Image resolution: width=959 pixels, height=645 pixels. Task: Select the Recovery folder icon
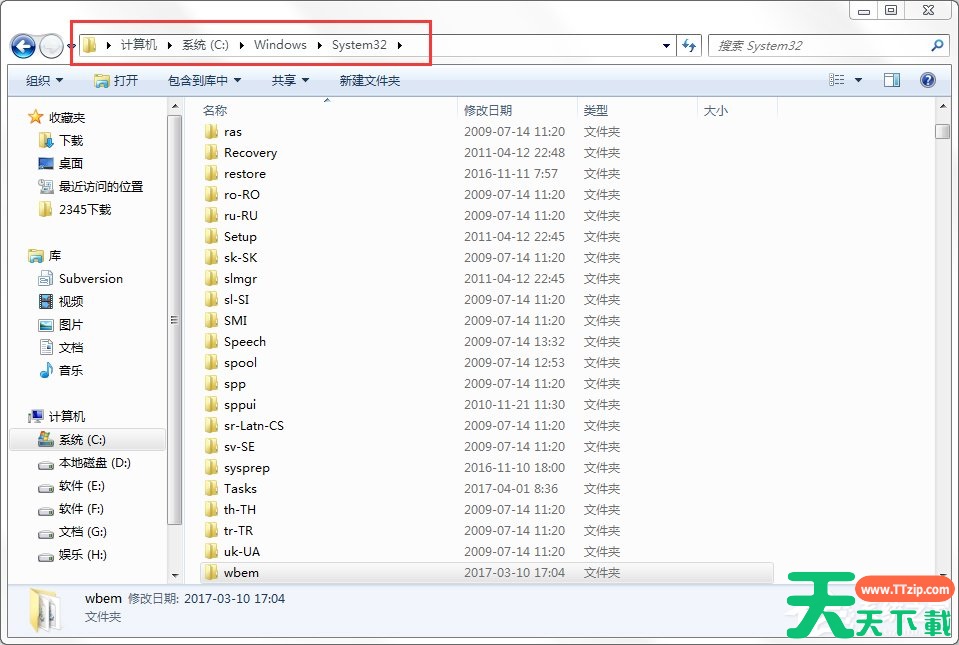click(211, 152)
